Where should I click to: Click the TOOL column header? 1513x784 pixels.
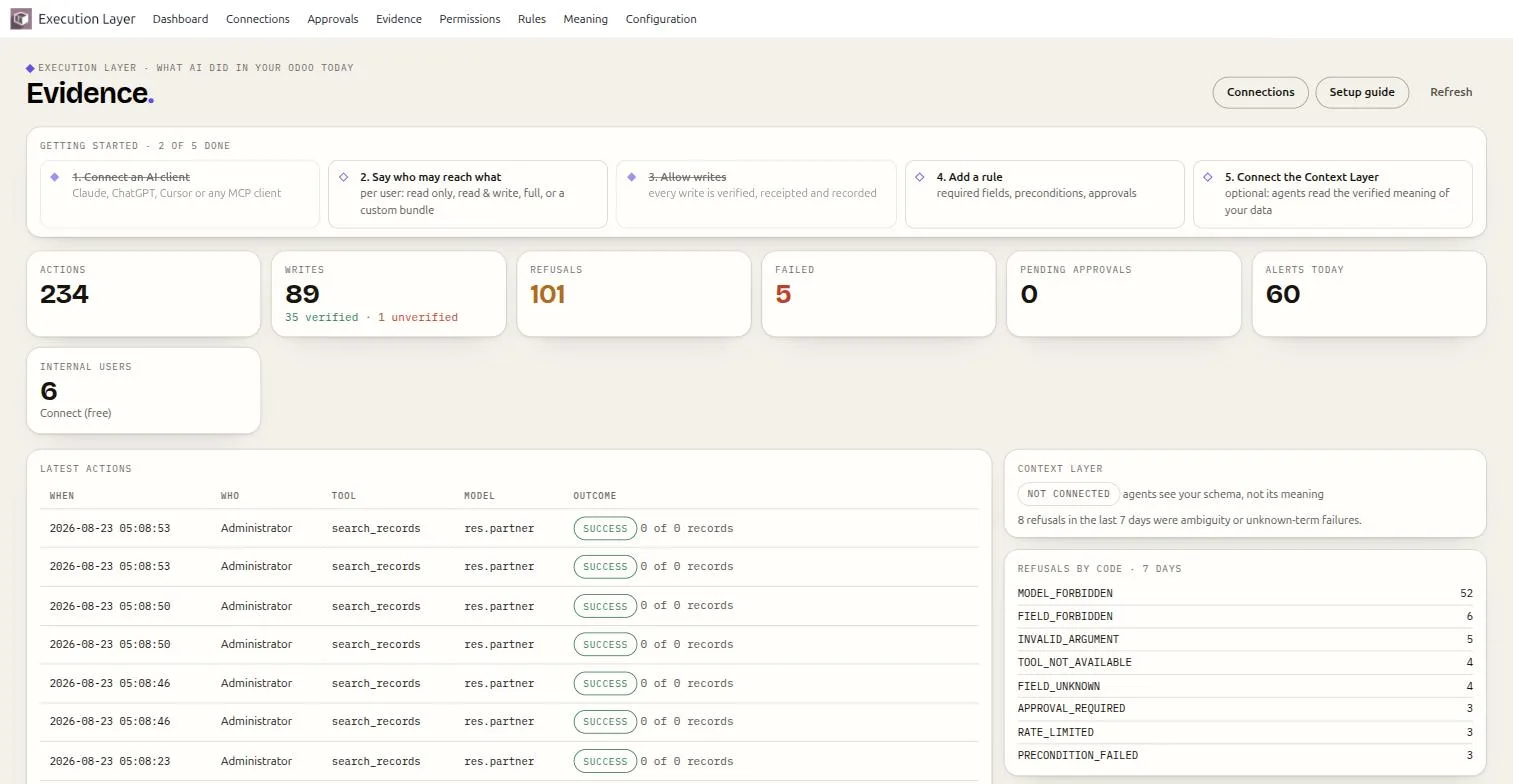click(x=344, y=496)
